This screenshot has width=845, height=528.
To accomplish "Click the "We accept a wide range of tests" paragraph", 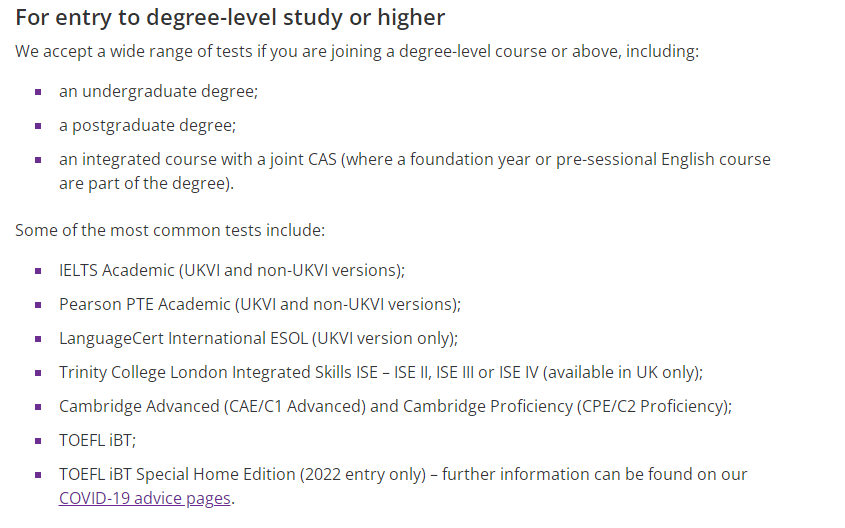I will pyautogui.click(x=357, y=51).
